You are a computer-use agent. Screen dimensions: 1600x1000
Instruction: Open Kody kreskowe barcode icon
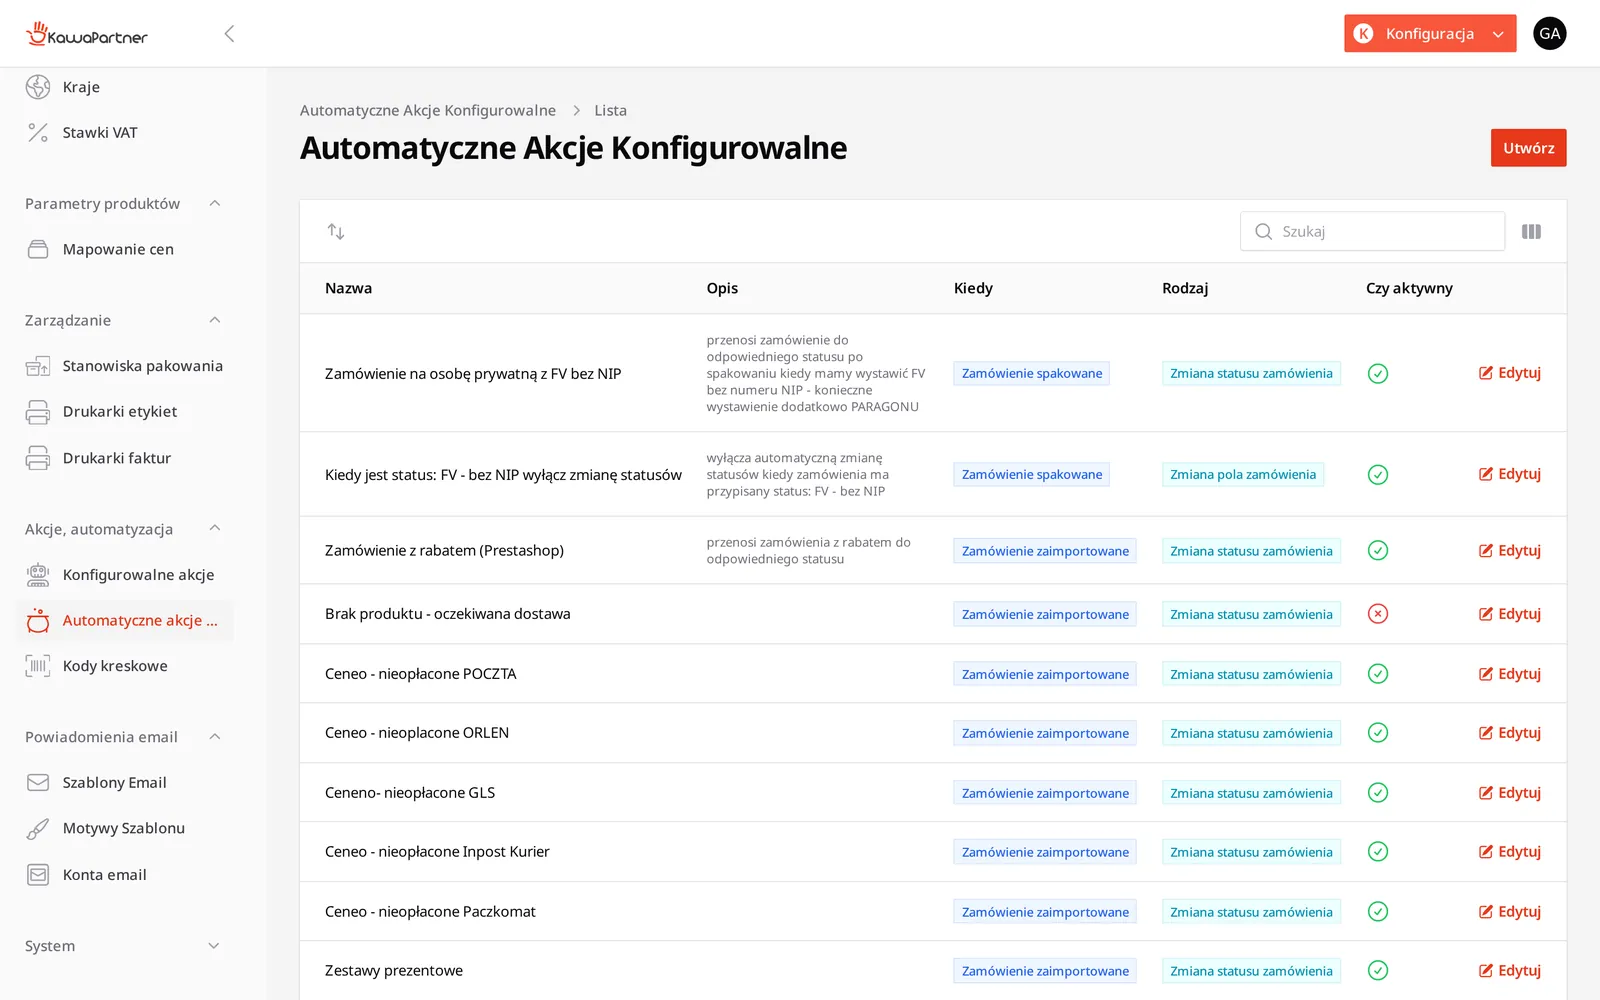(38, 666)
